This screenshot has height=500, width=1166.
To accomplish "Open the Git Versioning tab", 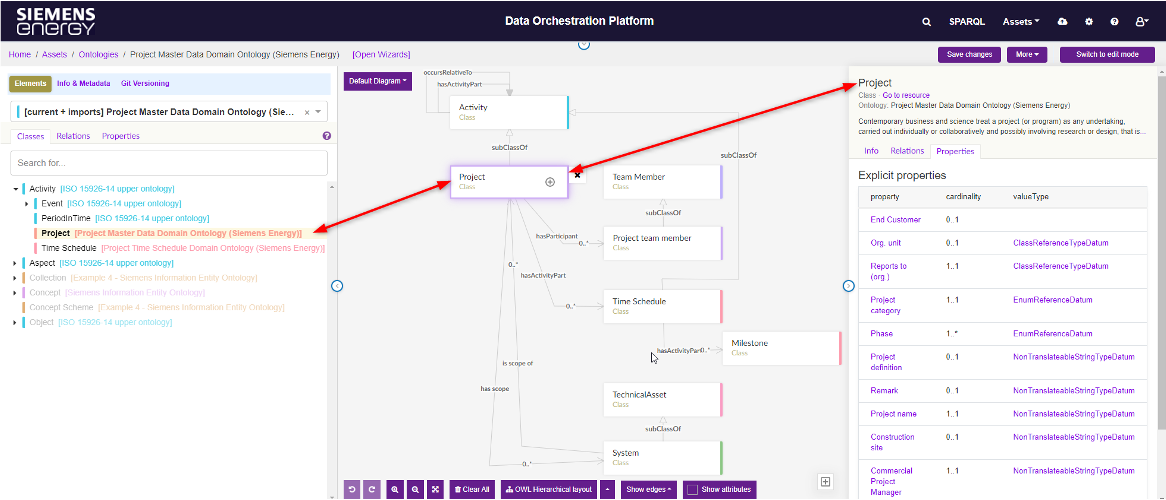I will (x=145, y=84).
